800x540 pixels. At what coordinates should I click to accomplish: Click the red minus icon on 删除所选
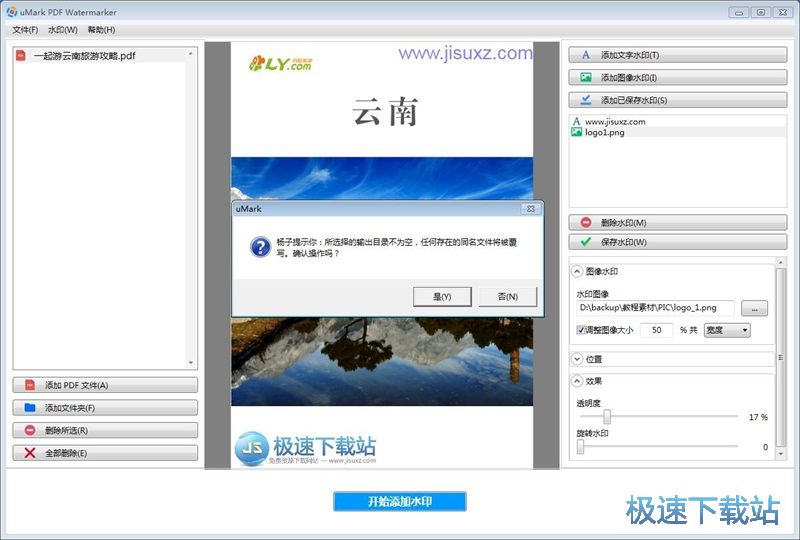[x=30, y=430]
